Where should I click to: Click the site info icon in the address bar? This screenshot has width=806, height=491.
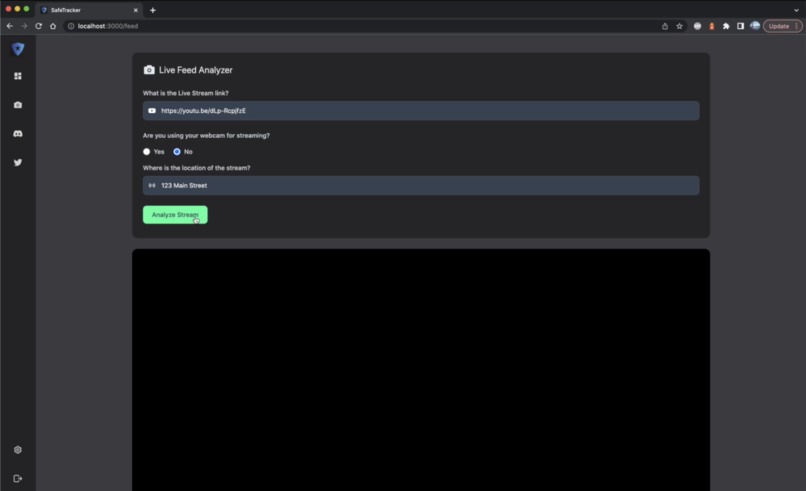[71, 26]
